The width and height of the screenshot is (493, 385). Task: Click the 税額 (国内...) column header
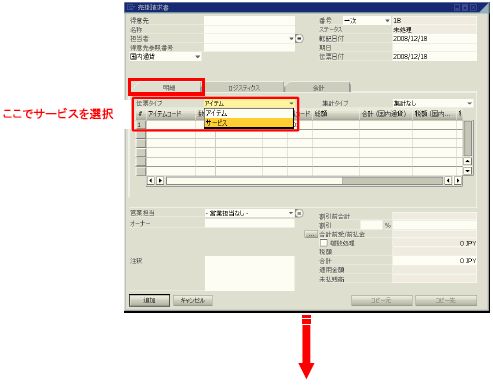pos(434,114)
